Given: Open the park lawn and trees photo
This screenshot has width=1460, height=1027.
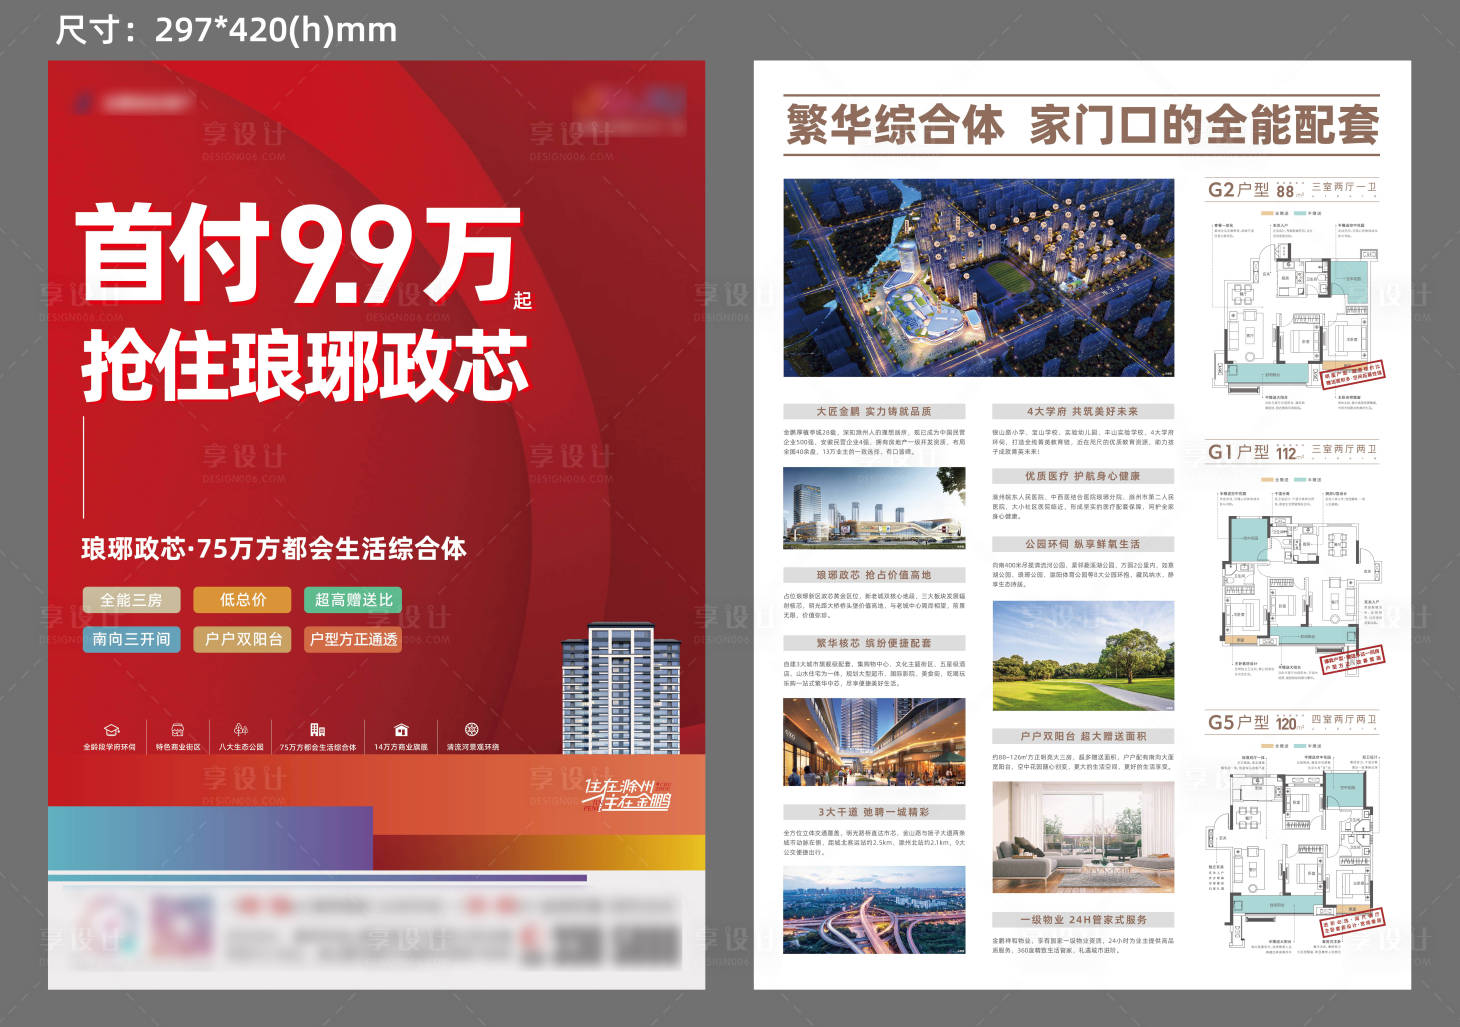Looking at the screenshot, I should pyautogui.click(x=1083, y=656).
